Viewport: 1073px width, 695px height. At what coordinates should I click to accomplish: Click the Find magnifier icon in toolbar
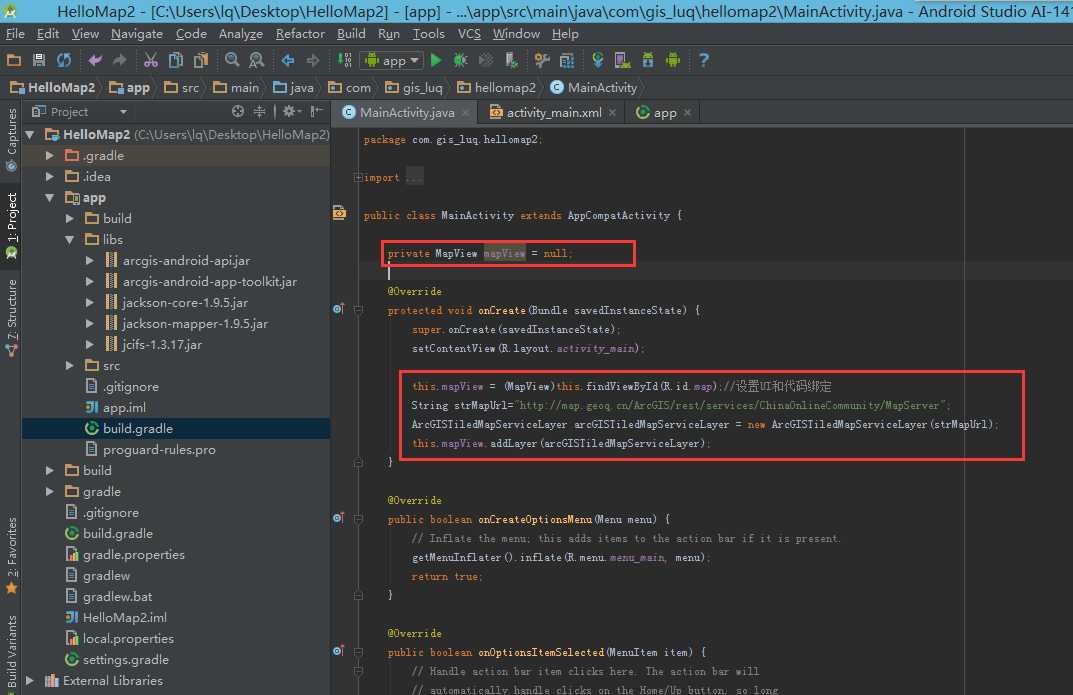(x=232, y=61)
